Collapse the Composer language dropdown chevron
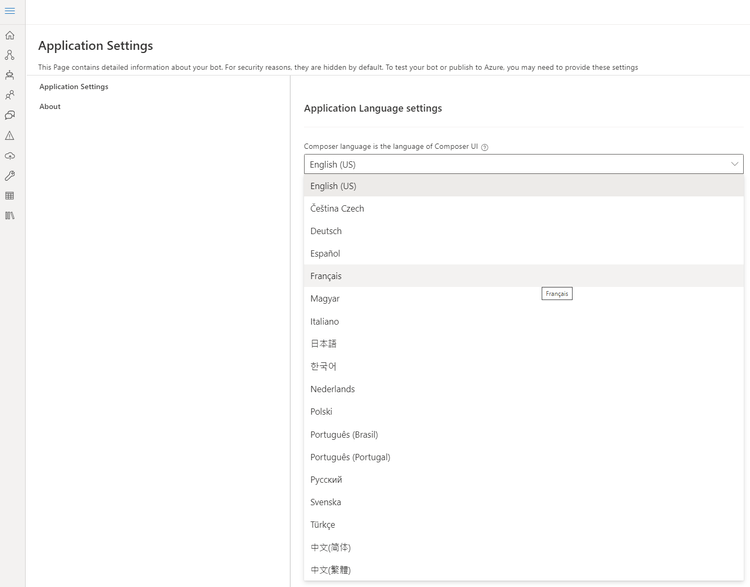 tap(735, 164)
